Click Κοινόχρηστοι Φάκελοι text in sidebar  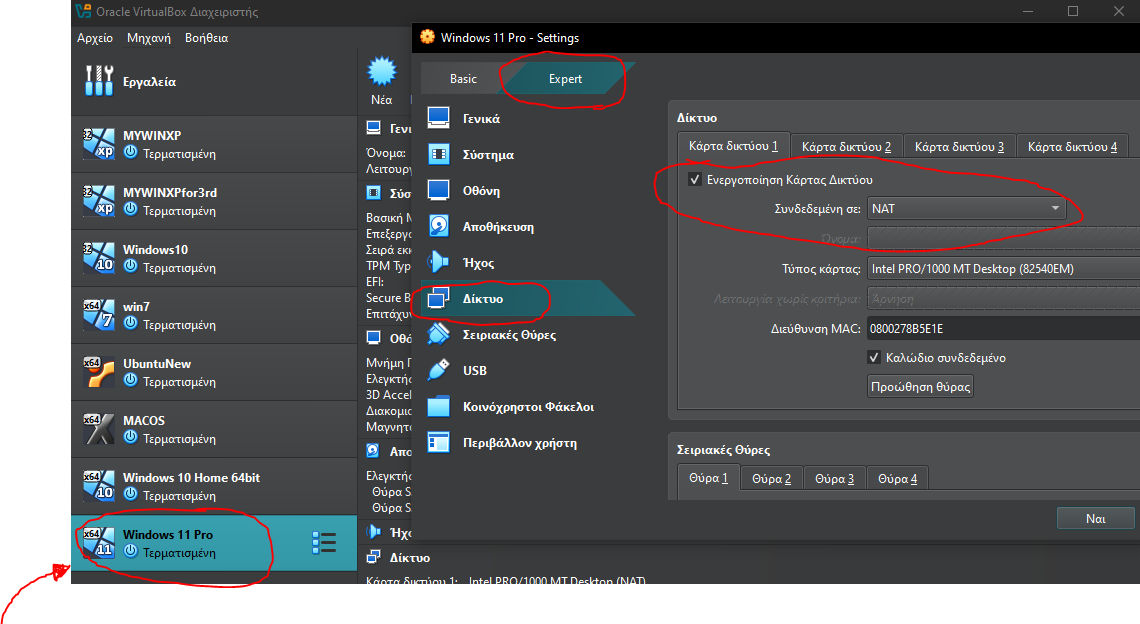point(529,407)
